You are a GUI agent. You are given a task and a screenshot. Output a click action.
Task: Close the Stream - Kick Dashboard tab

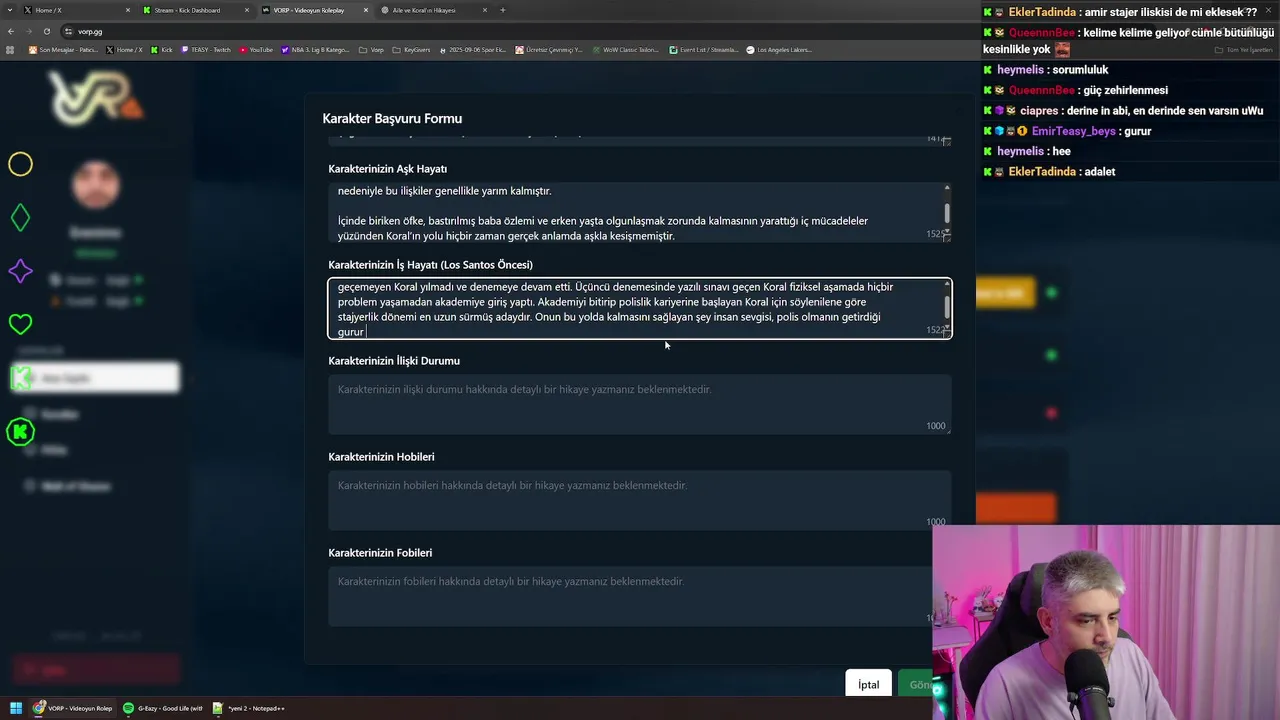tap(246, 10)
